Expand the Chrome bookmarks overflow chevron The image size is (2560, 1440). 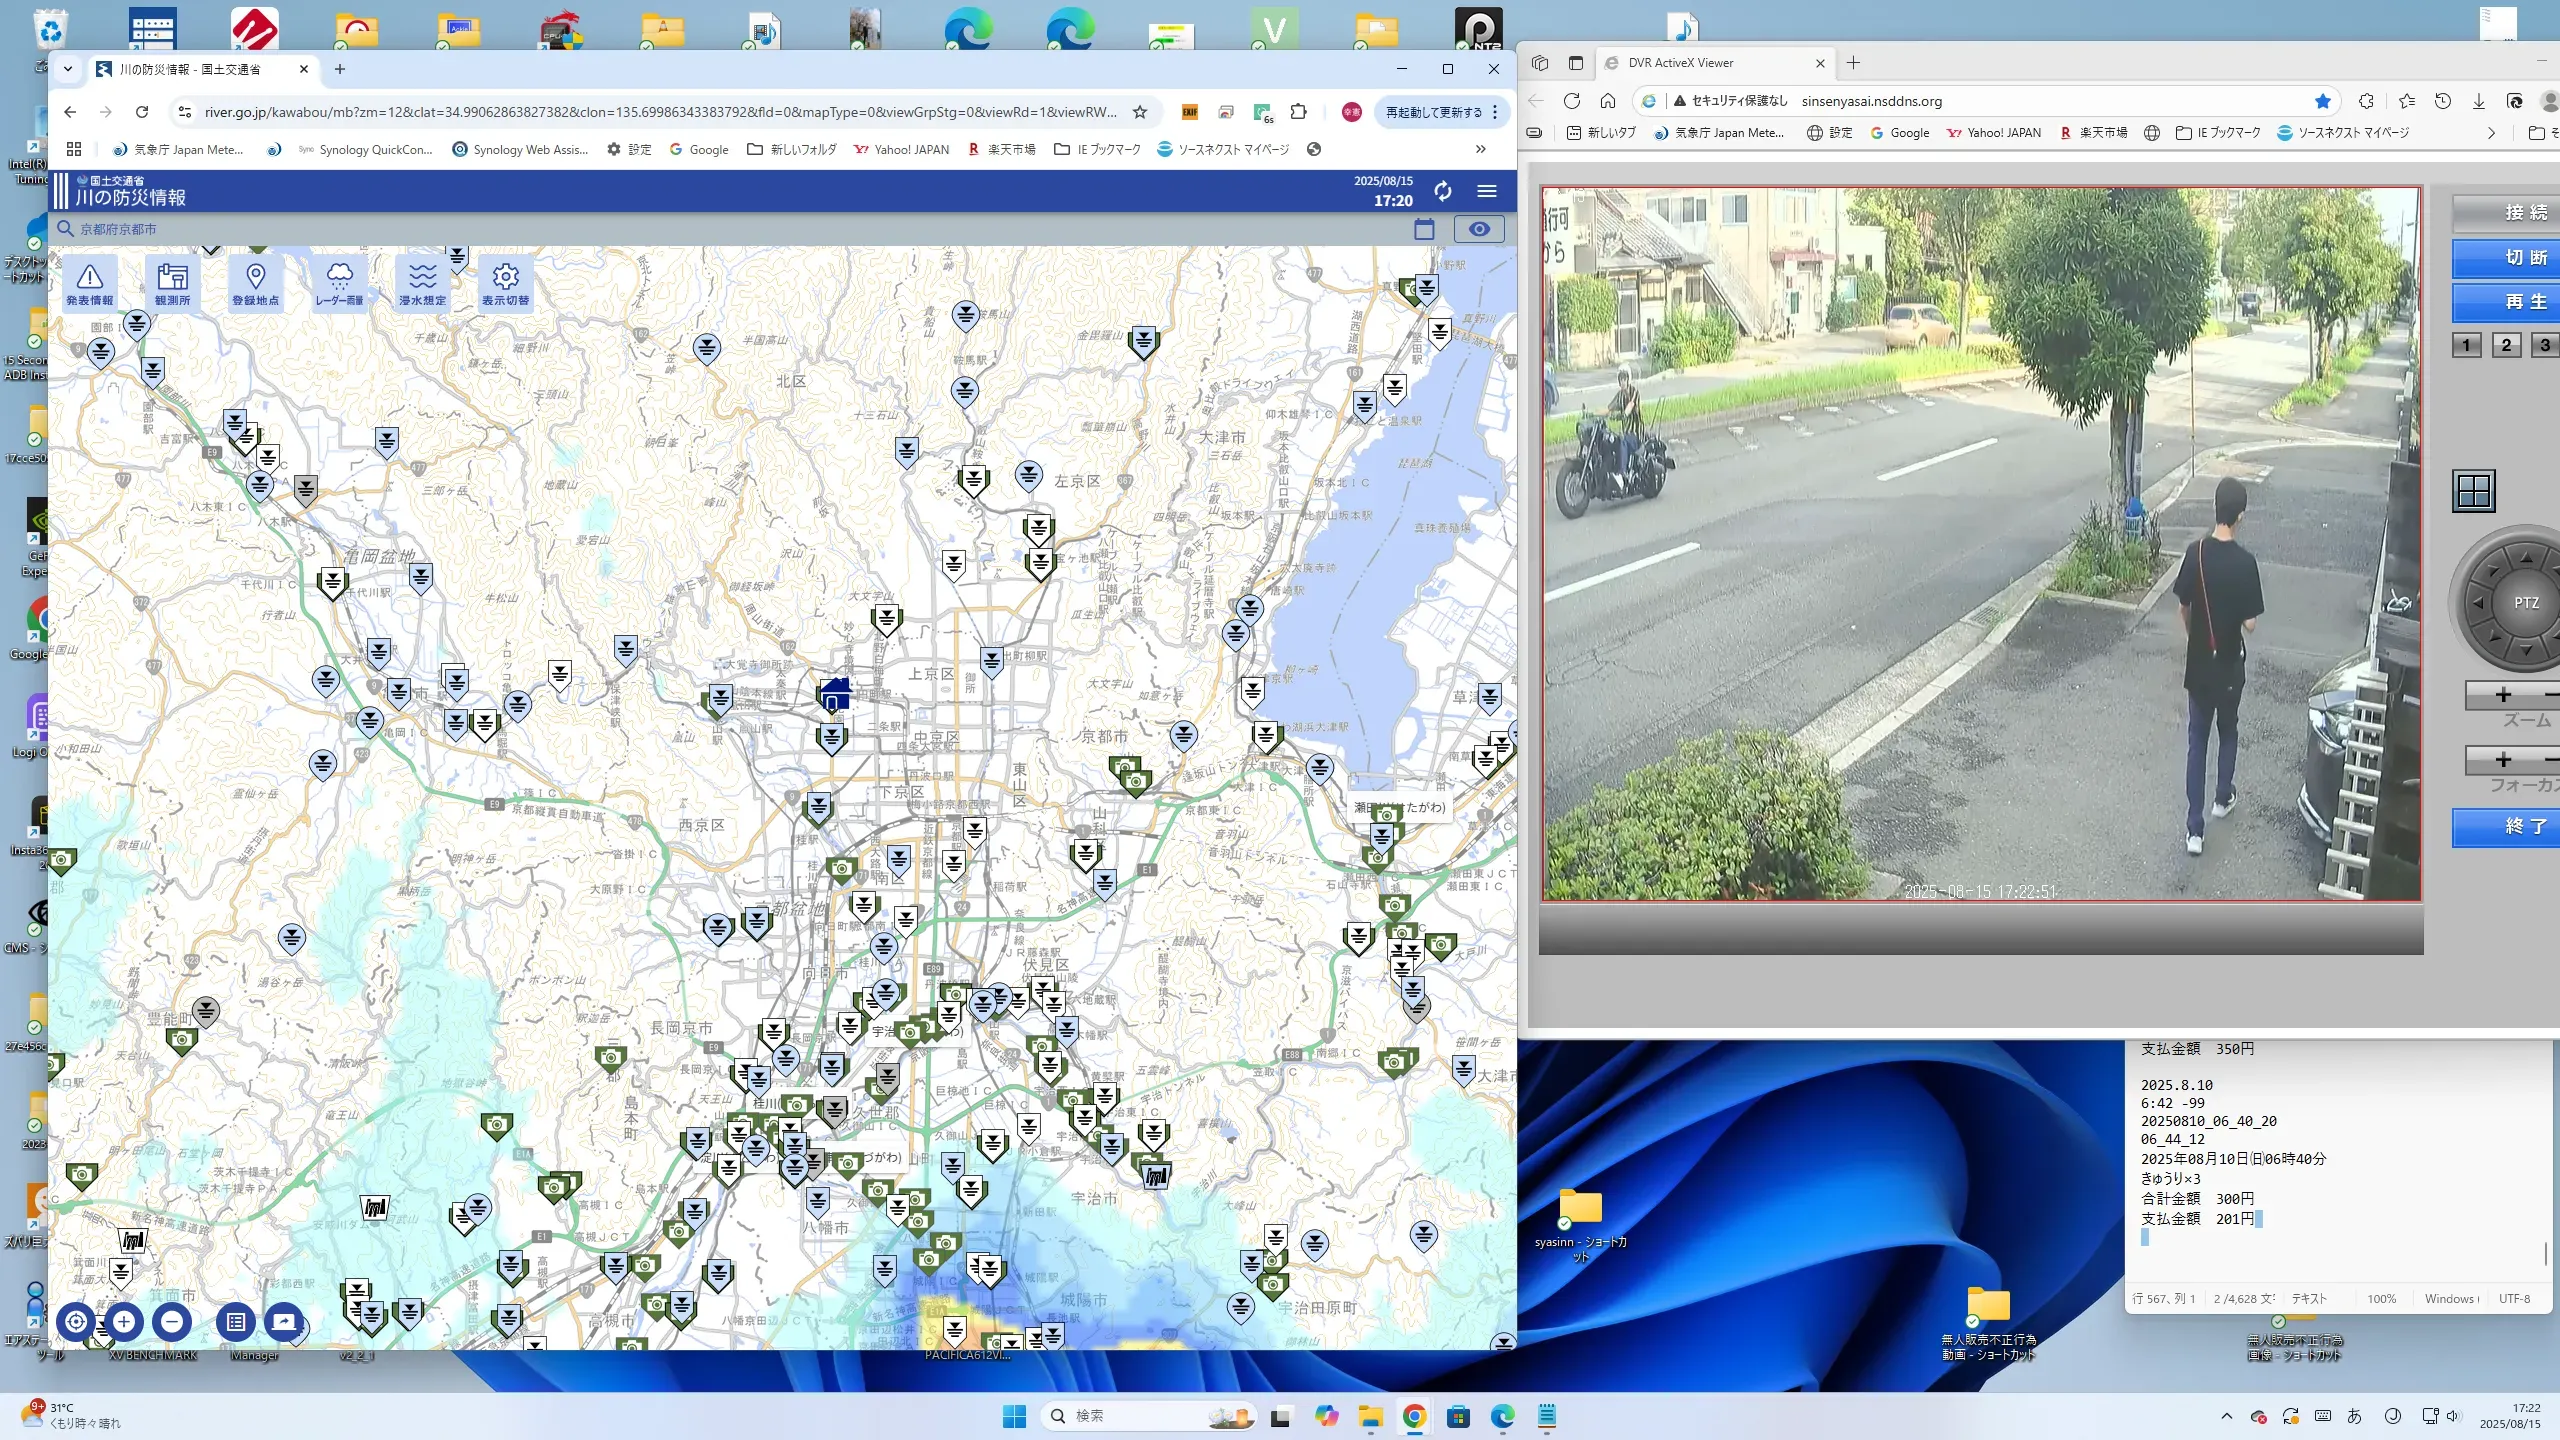(x=1480, y=149)
